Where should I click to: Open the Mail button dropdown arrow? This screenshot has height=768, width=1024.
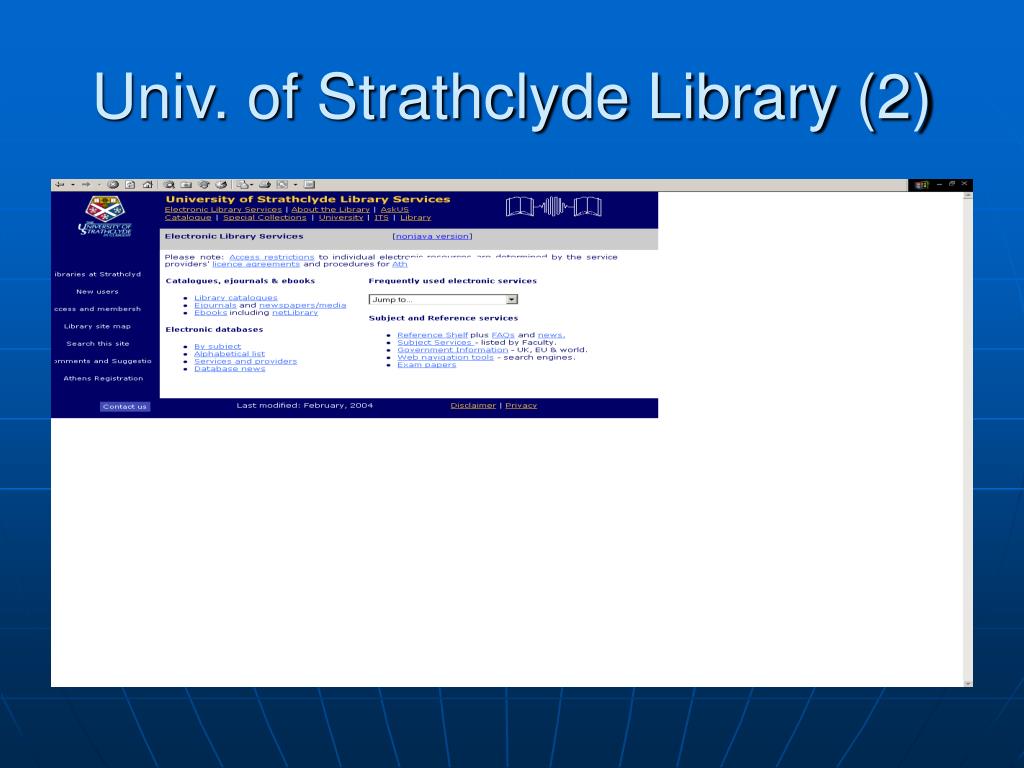251,185
